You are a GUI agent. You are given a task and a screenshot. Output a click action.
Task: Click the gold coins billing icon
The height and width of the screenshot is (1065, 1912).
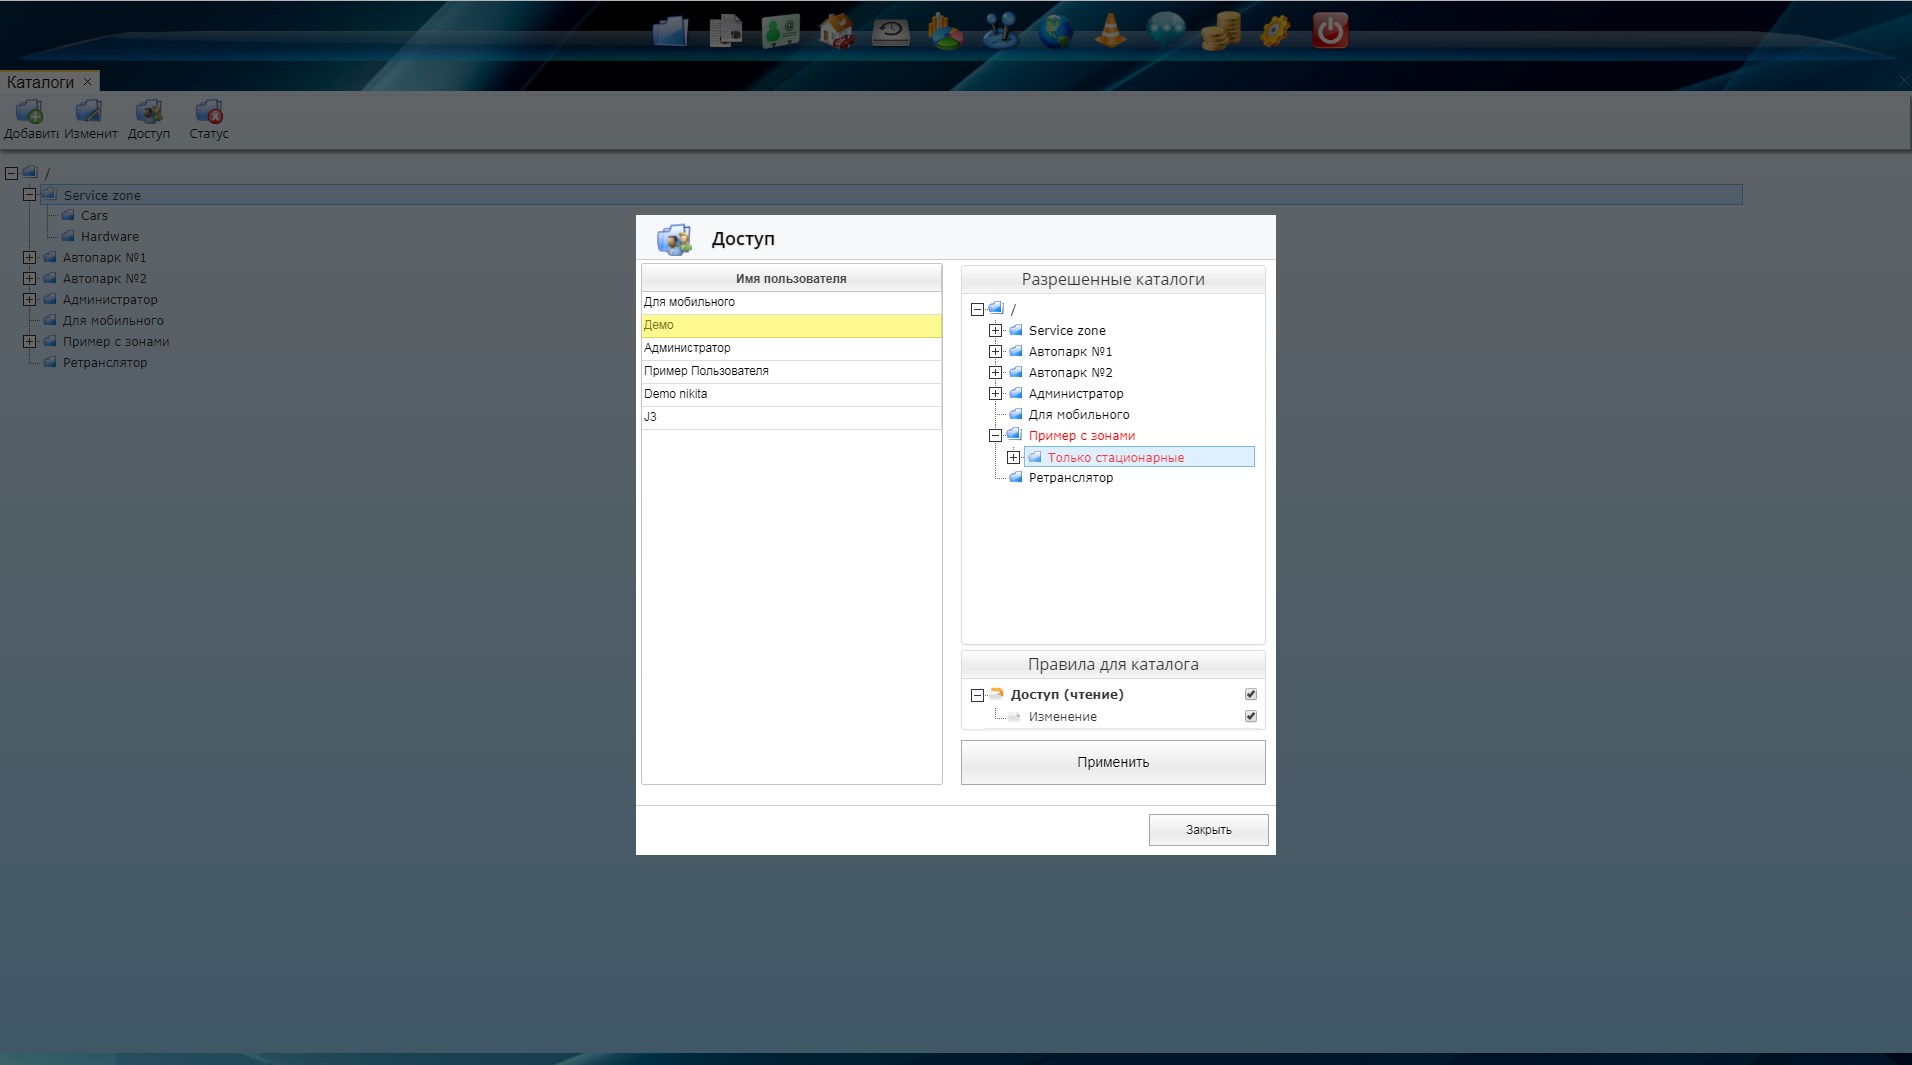point(1220,31)
